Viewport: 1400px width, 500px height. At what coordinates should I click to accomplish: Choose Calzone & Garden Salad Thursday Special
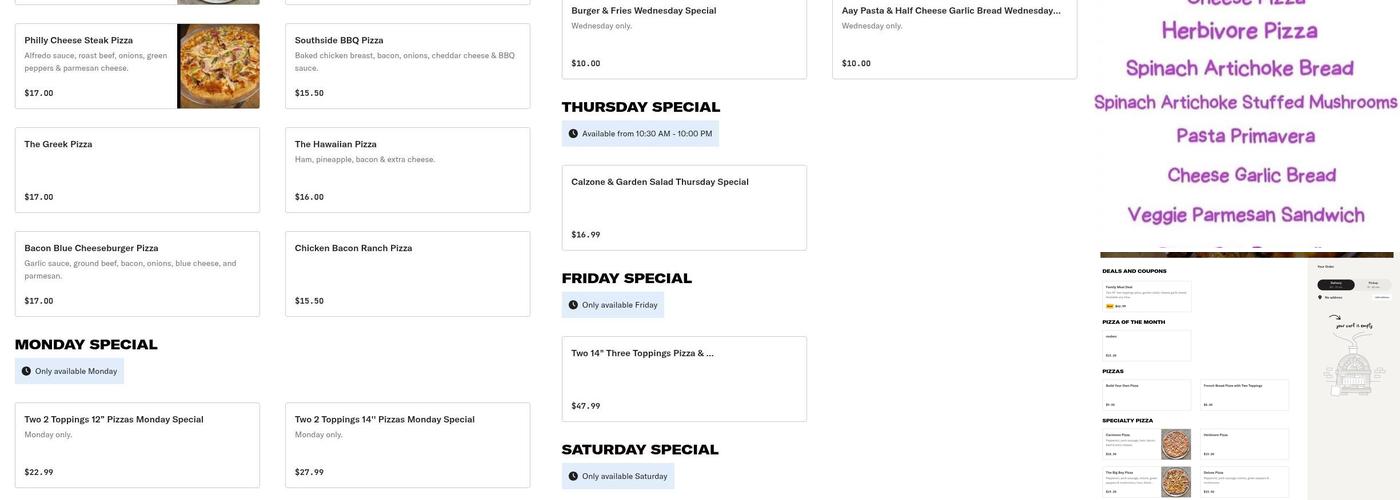point(684,207)
